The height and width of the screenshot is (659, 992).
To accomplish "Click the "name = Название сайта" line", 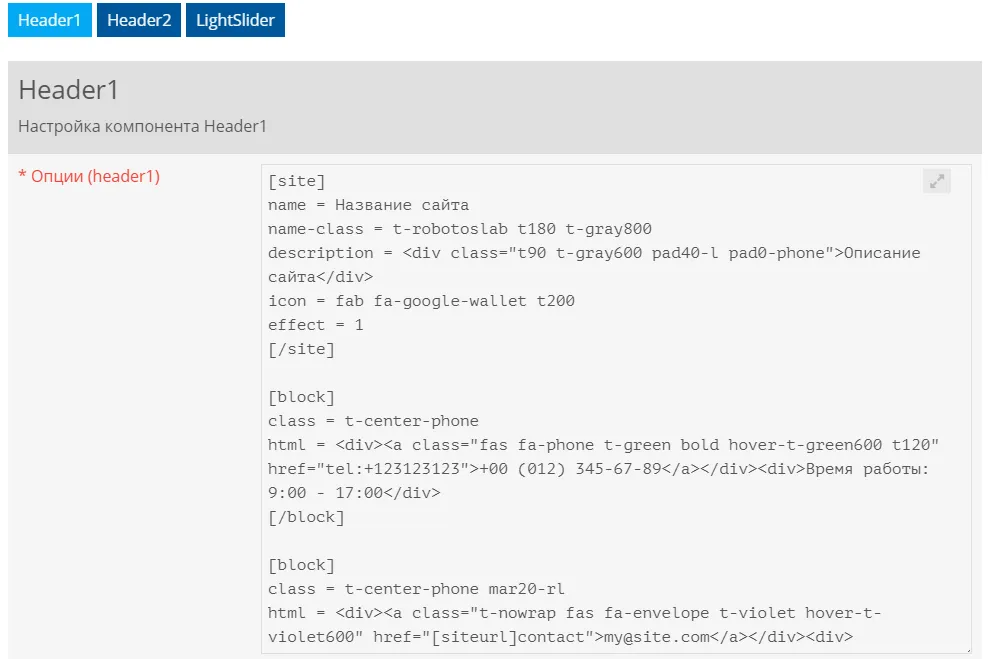I will click(368, 205).
